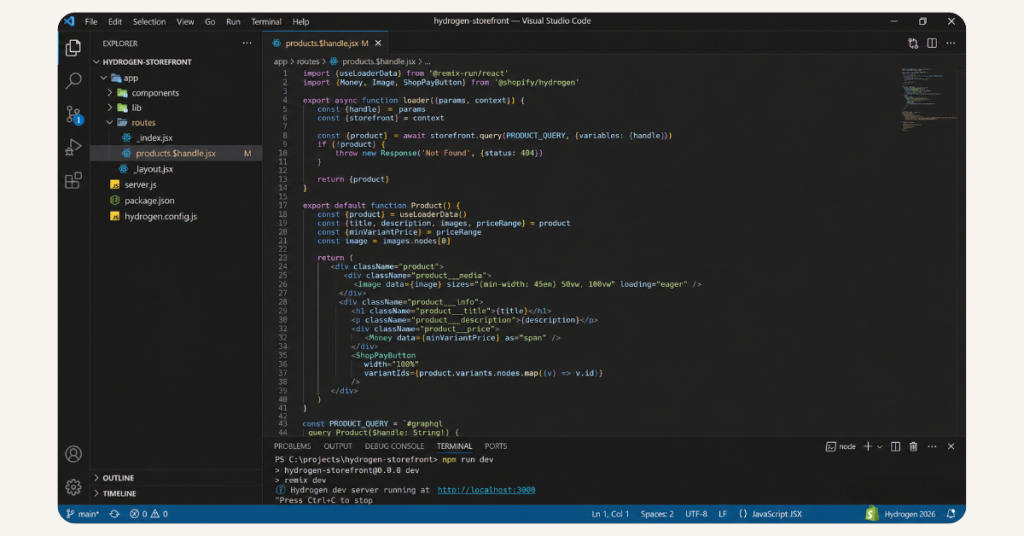
Task: Open the Source Control view
Action: (x=73, y=114)
